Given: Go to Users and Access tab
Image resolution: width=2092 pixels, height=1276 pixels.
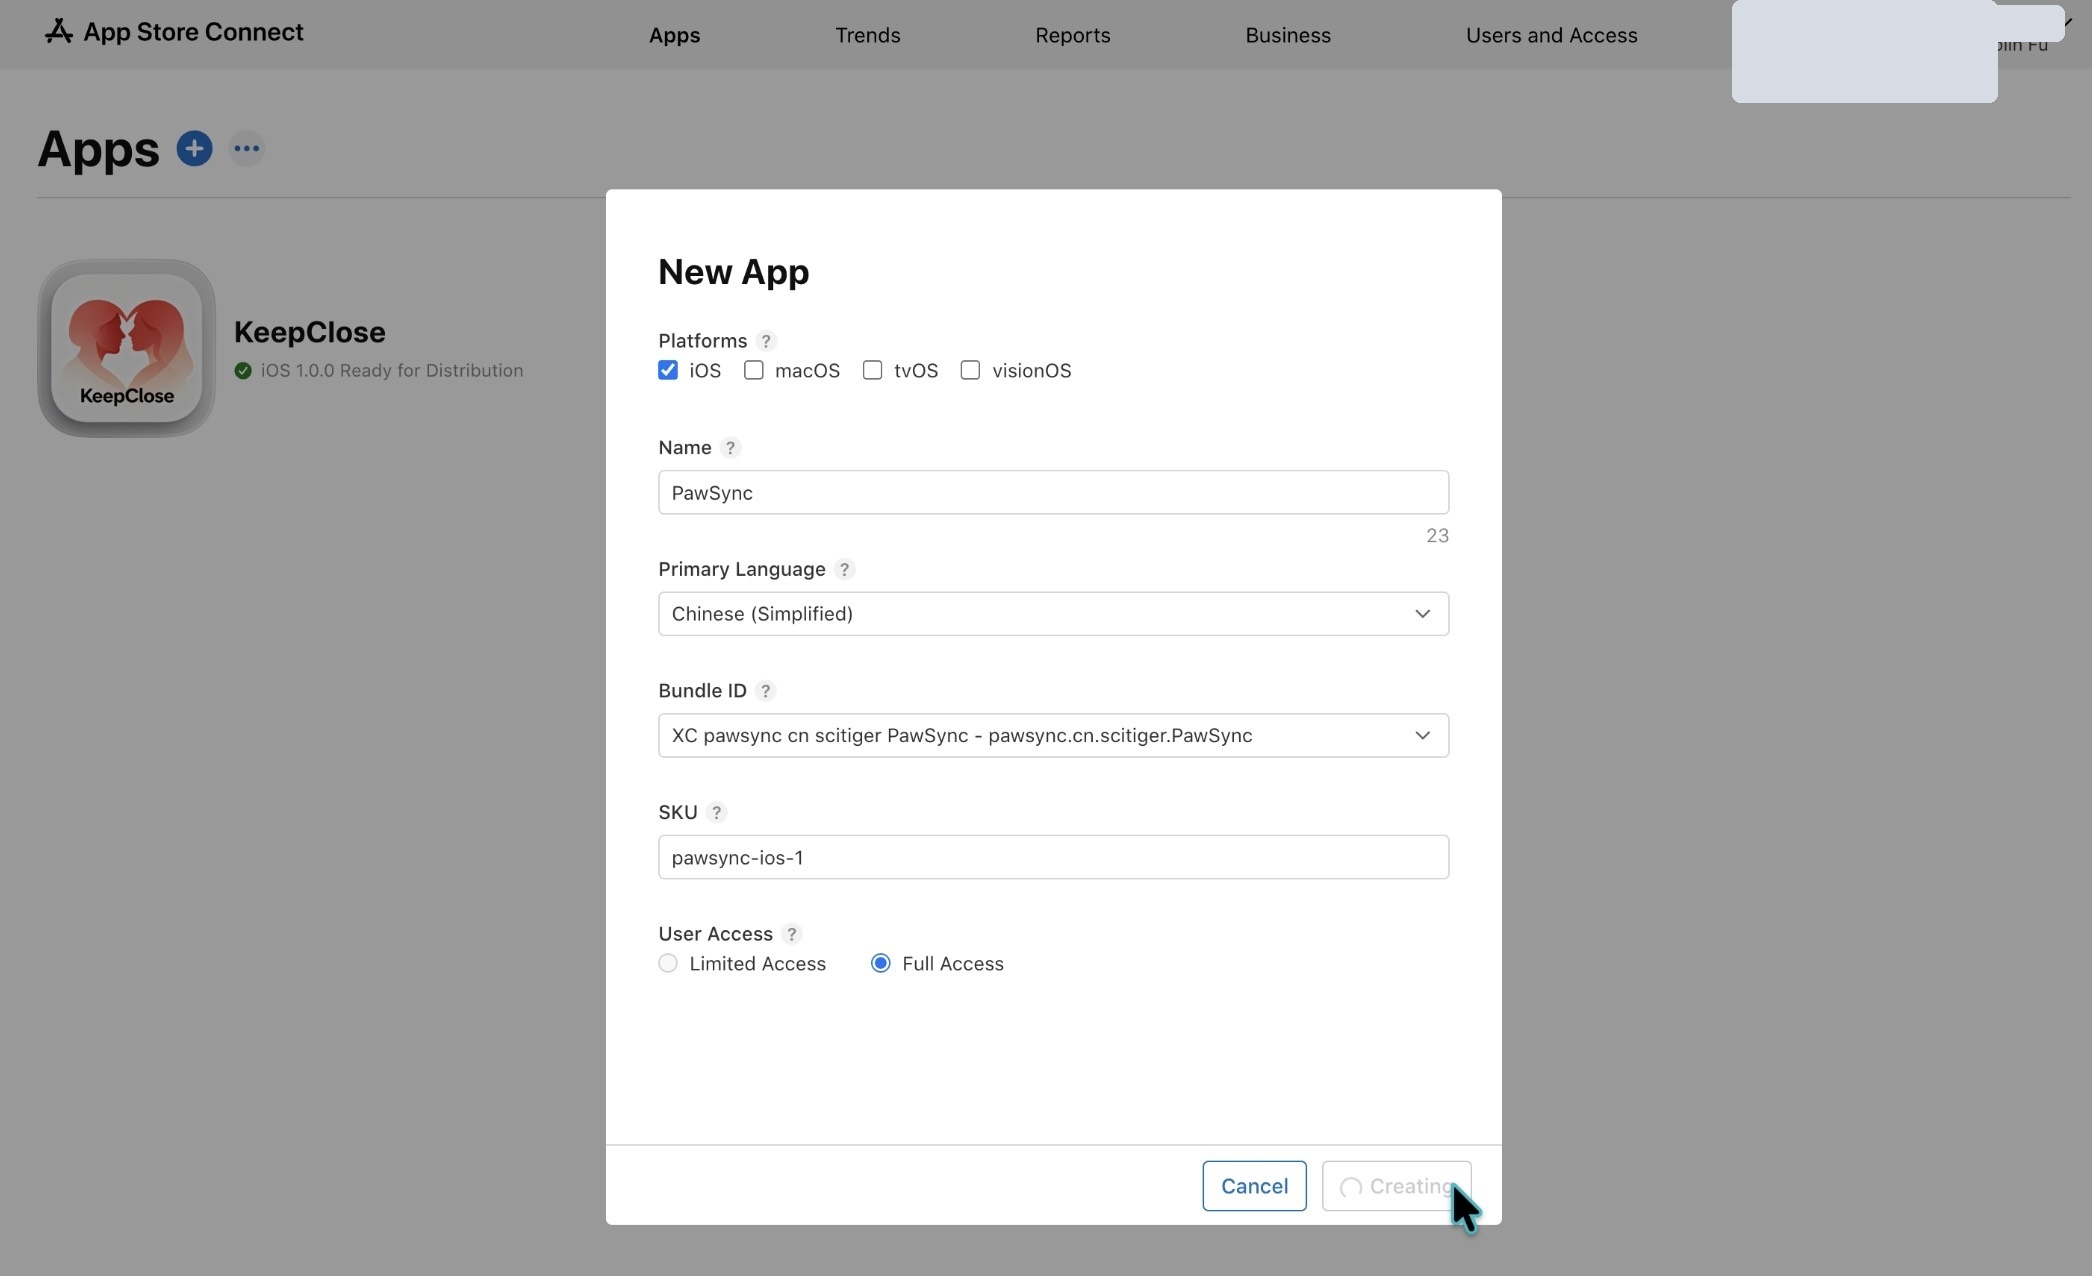Looking at the screenshot, I should point(1552,35).
